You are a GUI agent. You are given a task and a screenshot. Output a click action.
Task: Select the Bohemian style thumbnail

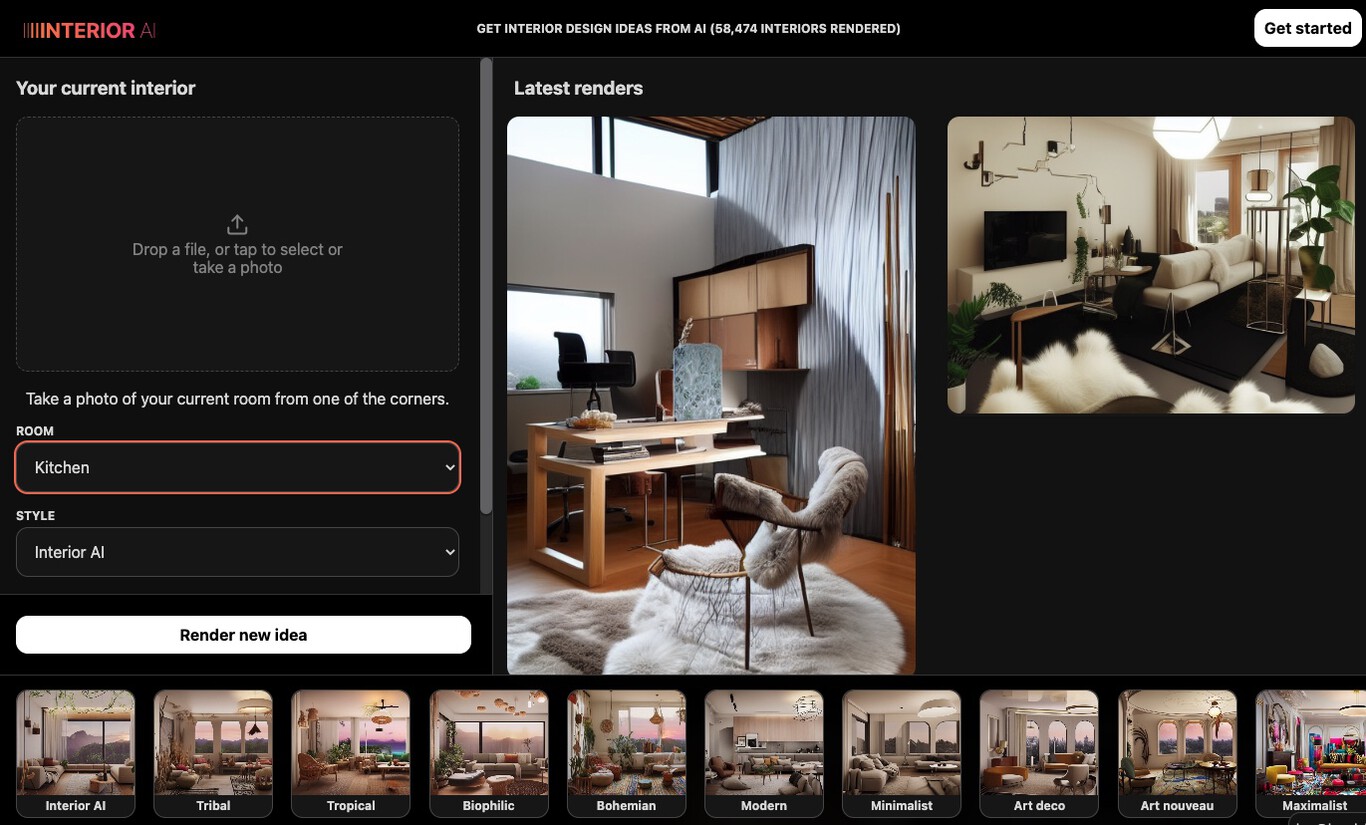[626, 752]
